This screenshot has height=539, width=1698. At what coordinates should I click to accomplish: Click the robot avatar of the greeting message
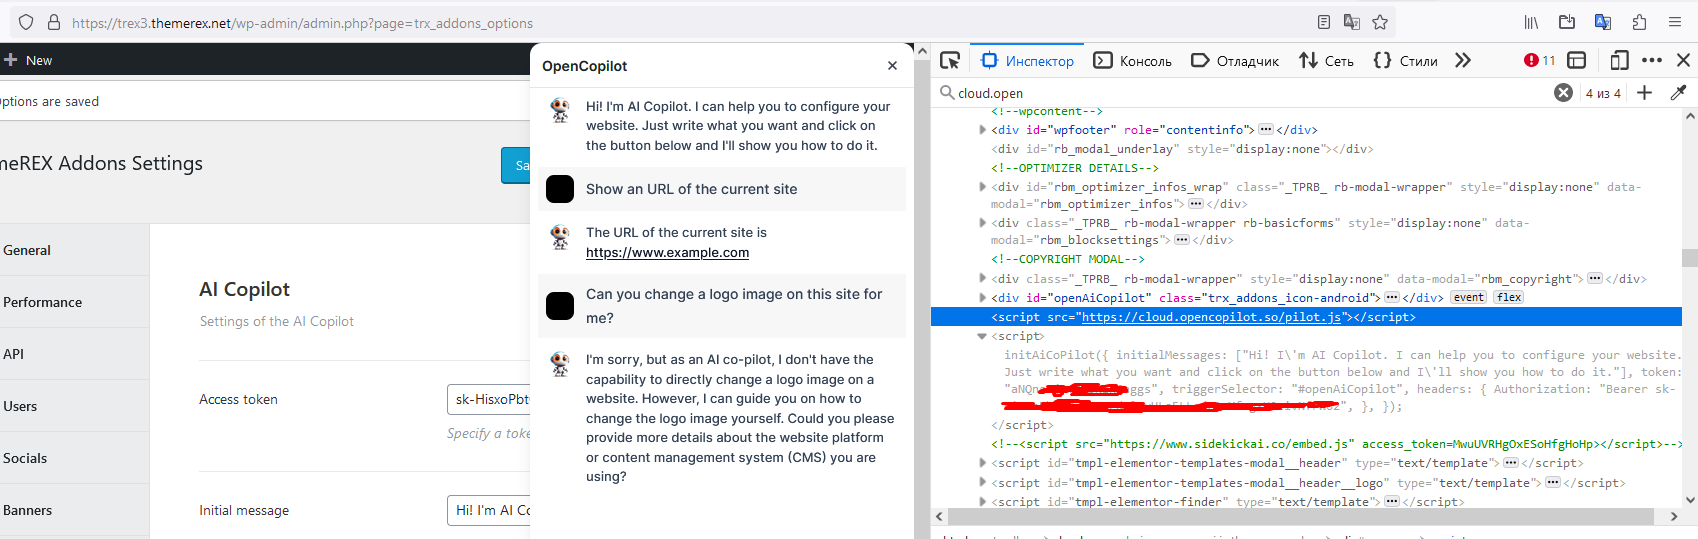pyautogui.click(x=560, y=110)
